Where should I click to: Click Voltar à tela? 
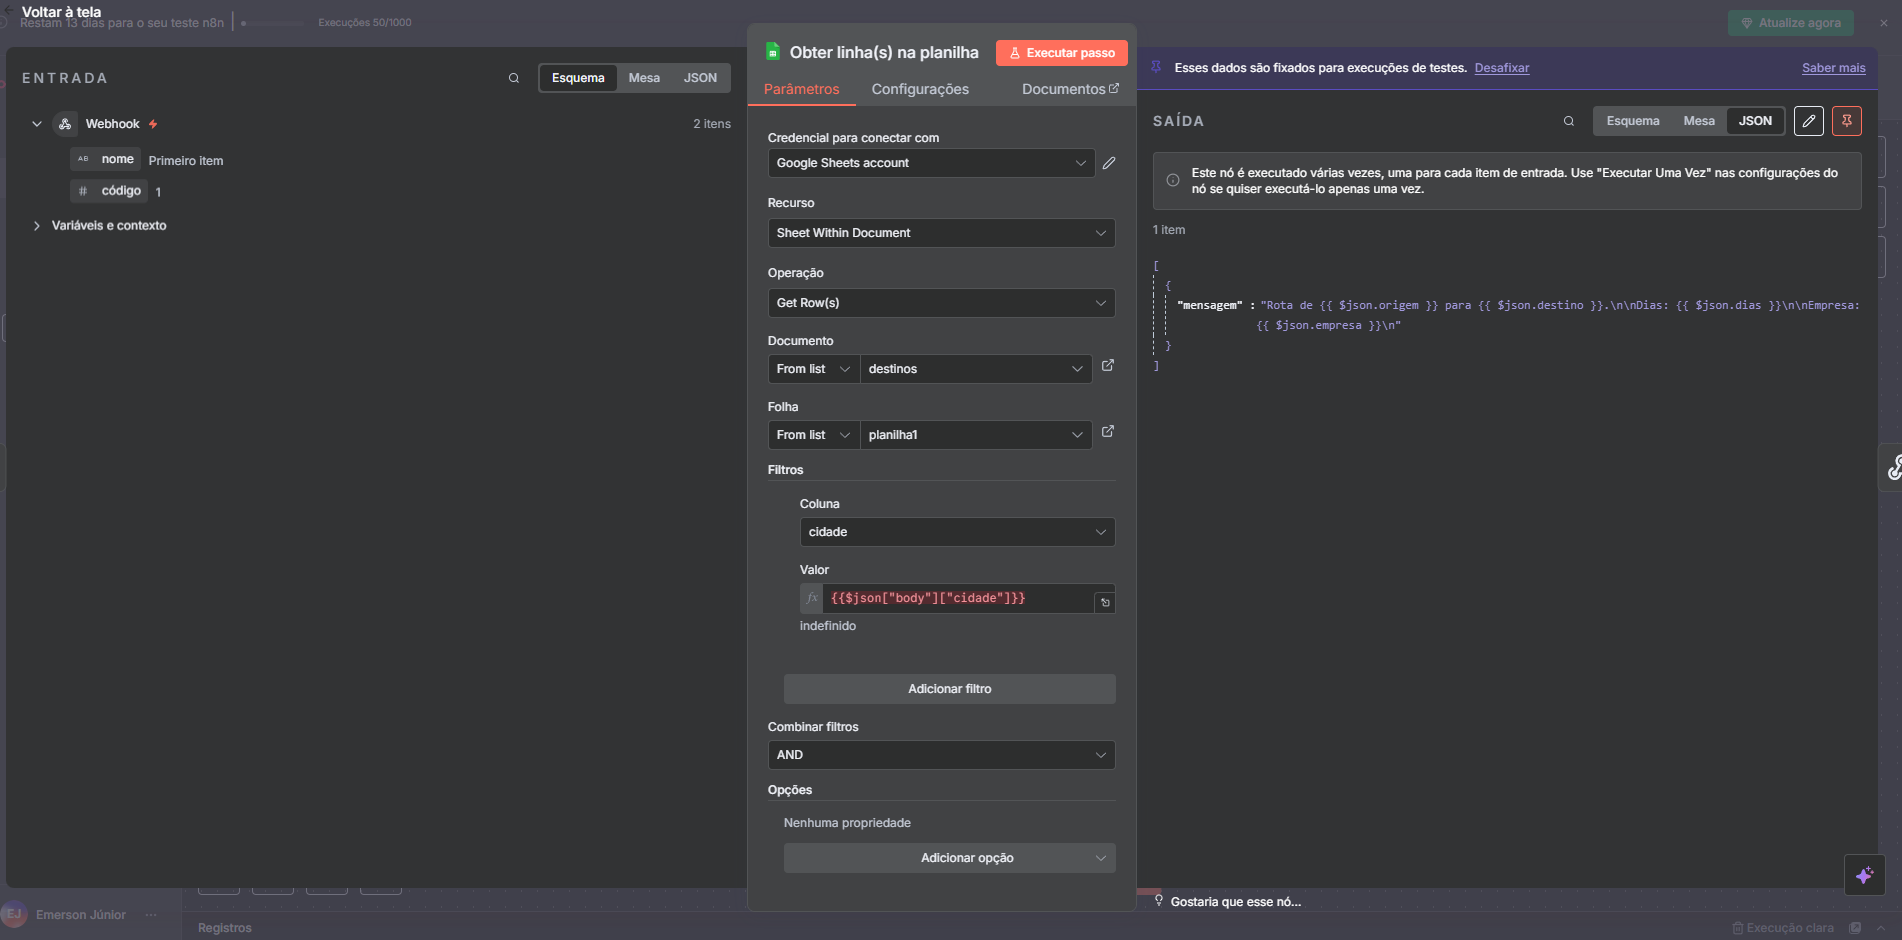coord(61,12)
